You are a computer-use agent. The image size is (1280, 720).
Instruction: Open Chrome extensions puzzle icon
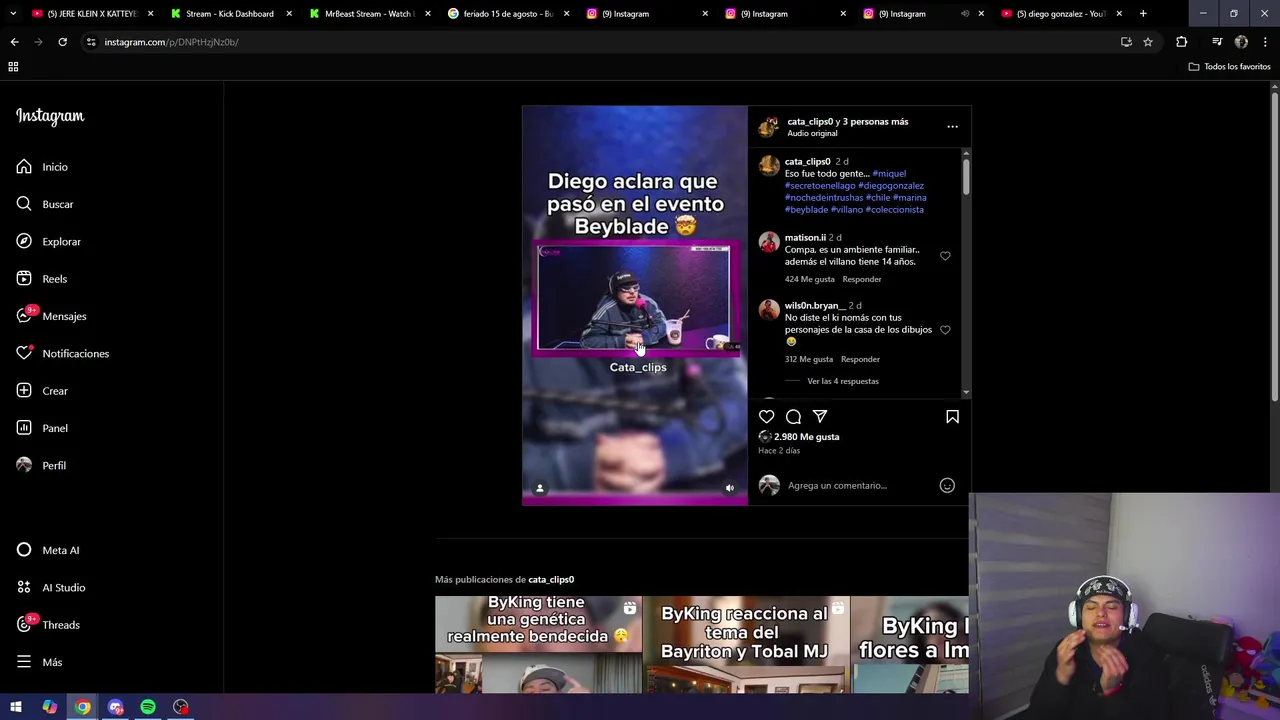point(1181,42)
